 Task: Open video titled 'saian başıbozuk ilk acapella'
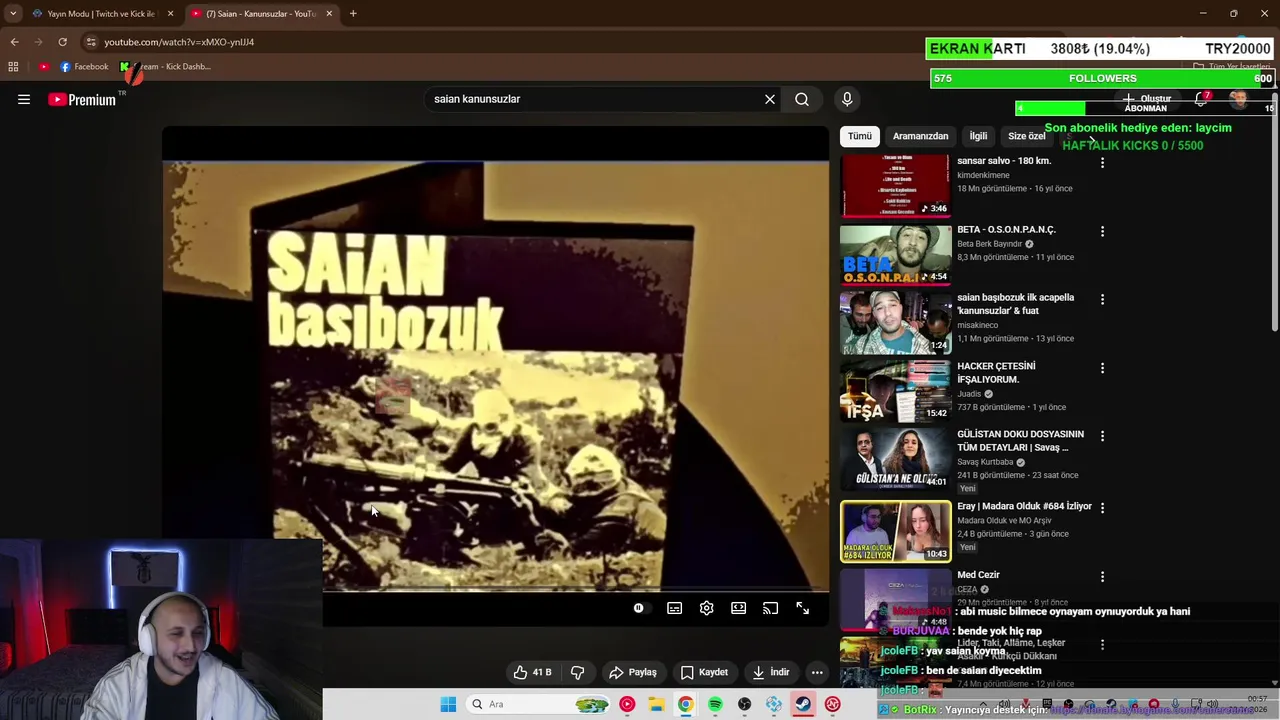click(x=1015, y=304)
